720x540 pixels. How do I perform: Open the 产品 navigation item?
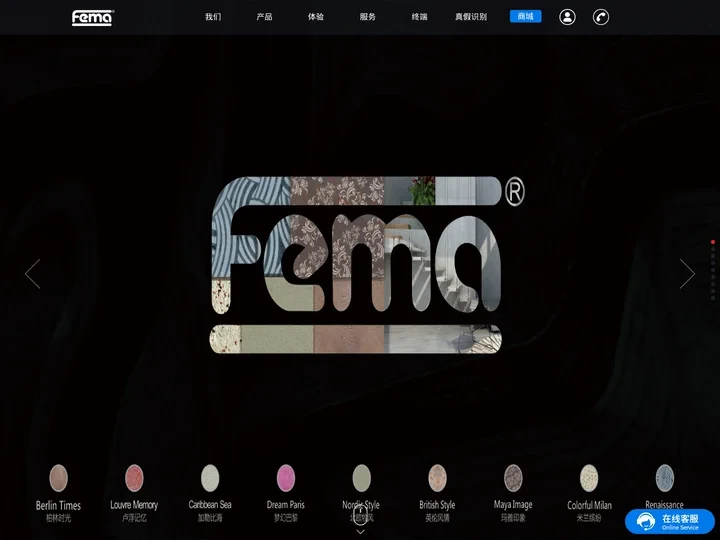click(264, 17)
